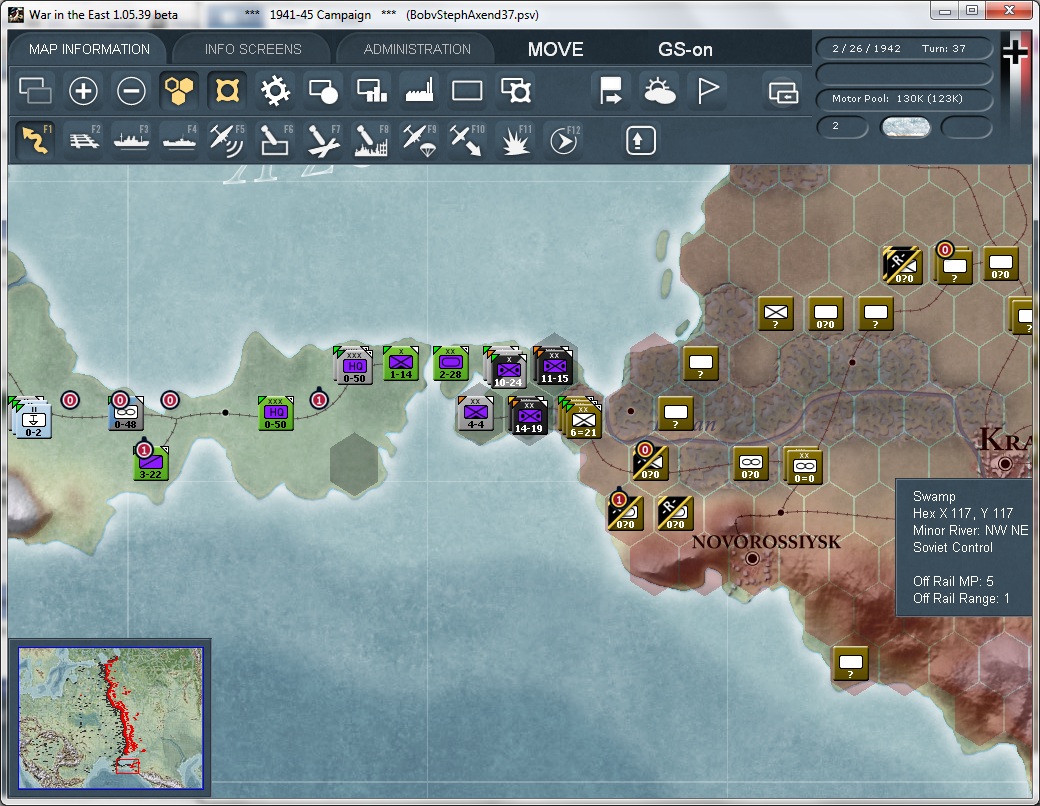
Task: Click the boxed up-arrow icon
Action: 640,140
